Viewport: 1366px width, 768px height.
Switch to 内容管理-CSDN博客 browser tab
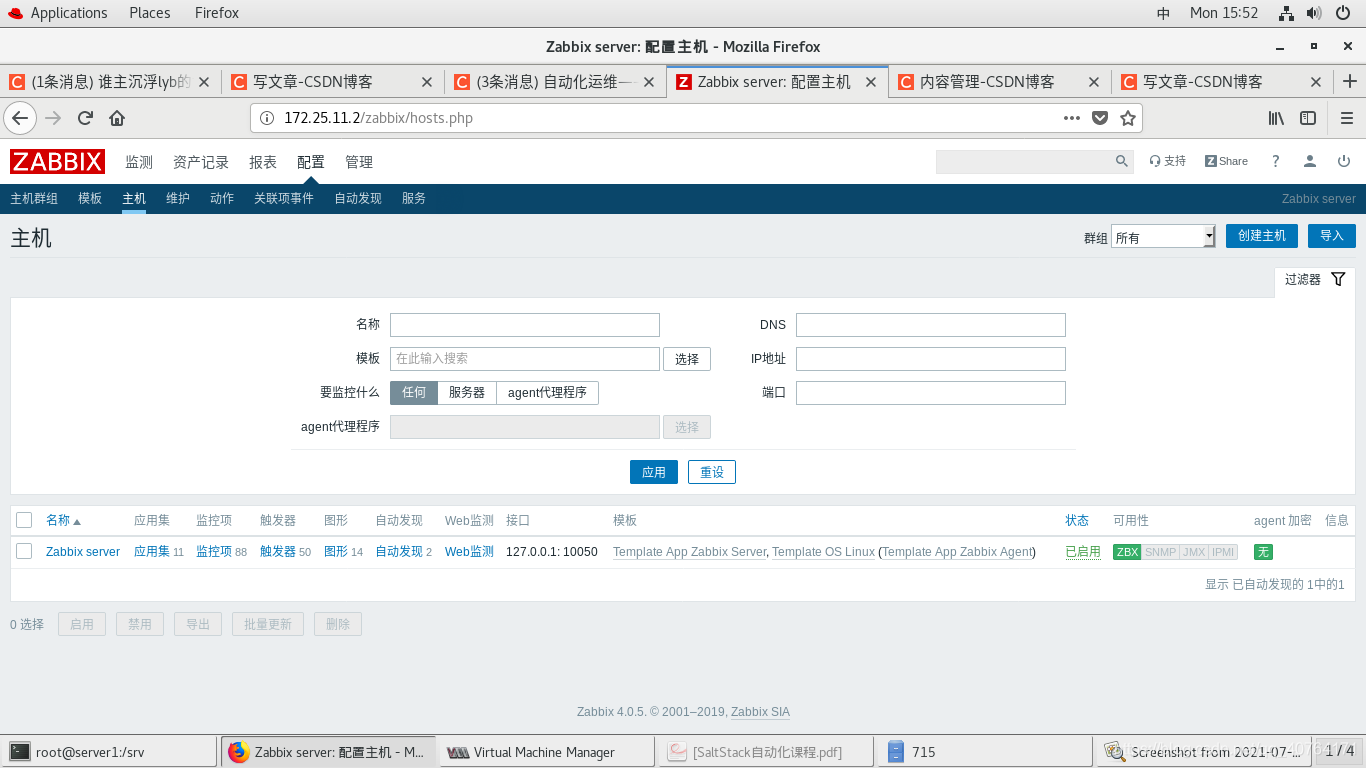pyautogui.click(x=998, y=82)
